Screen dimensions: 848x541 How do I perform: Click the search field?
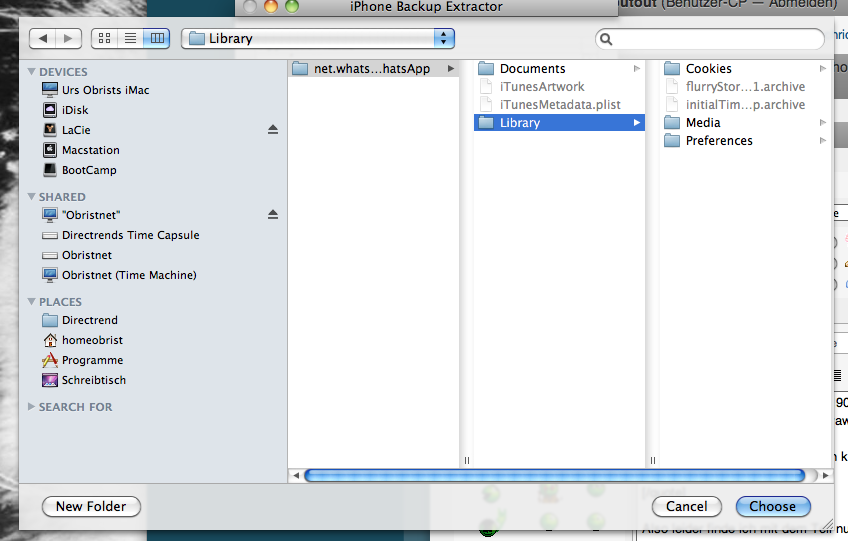pyautogui.click(x=710, y=39)
